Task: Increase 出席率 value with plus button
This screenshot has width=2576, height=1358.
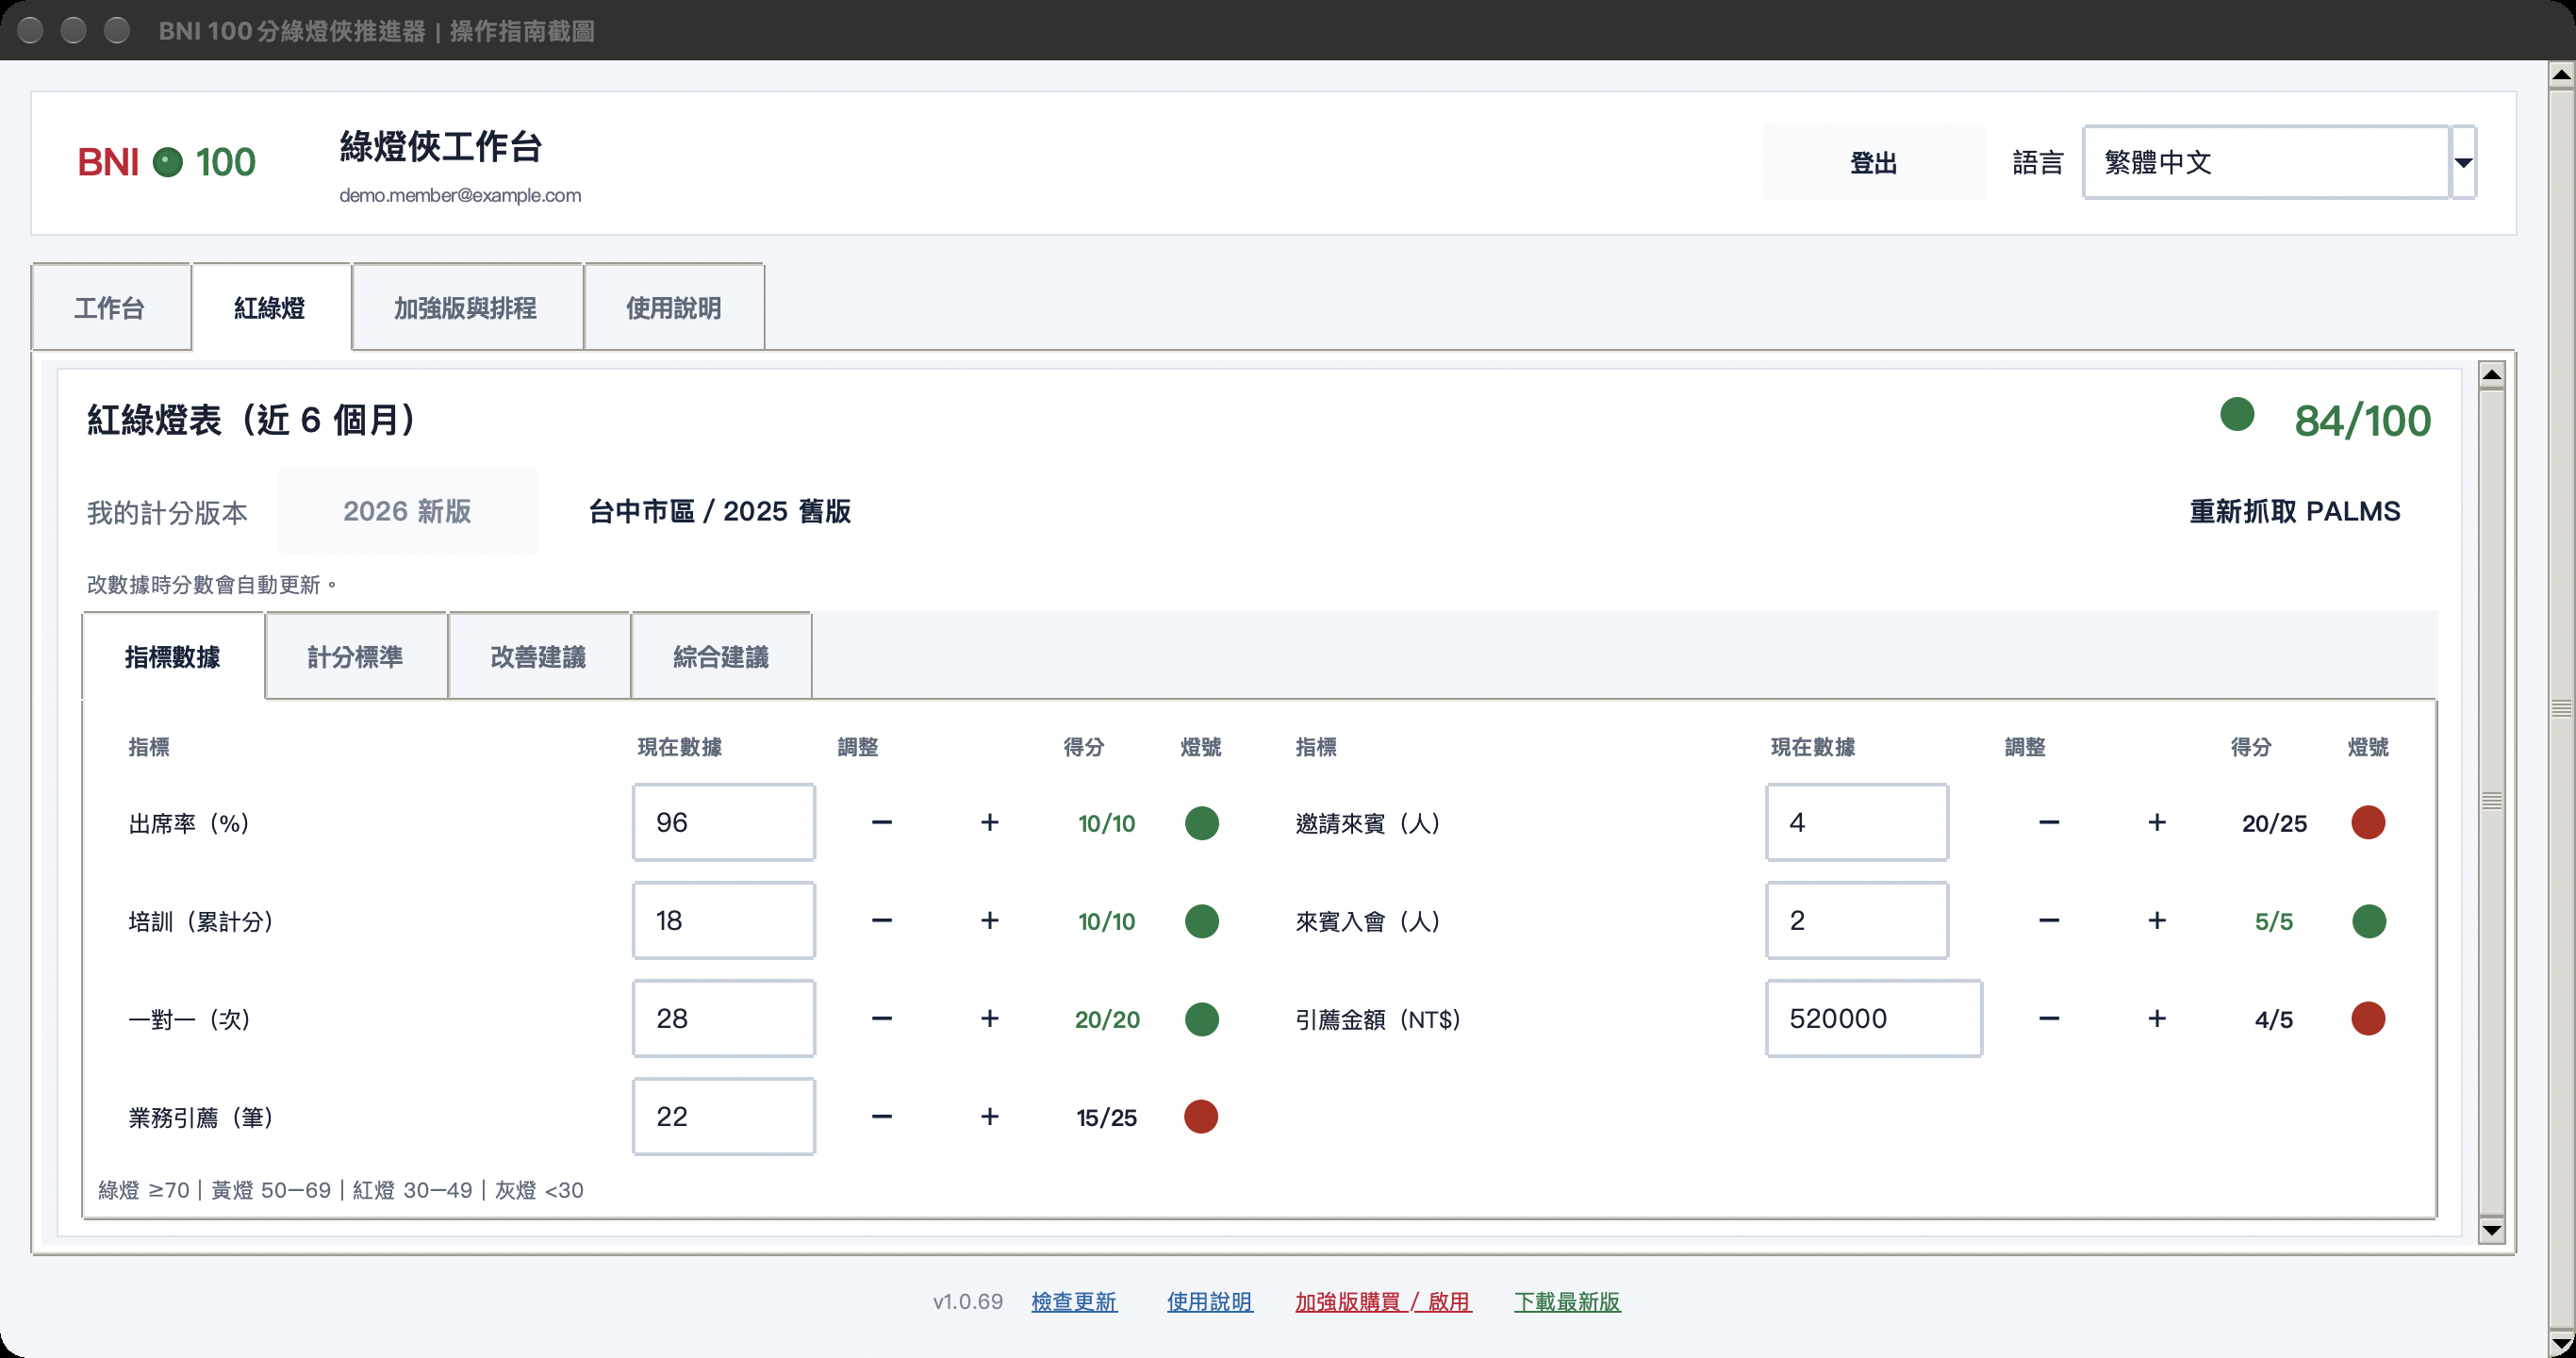Action: coord(989,822)
